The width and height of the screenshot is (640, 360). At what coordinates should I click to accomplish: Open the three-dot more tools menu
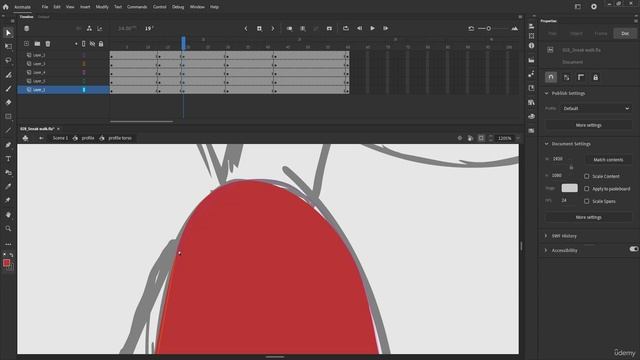coord(8,244)
